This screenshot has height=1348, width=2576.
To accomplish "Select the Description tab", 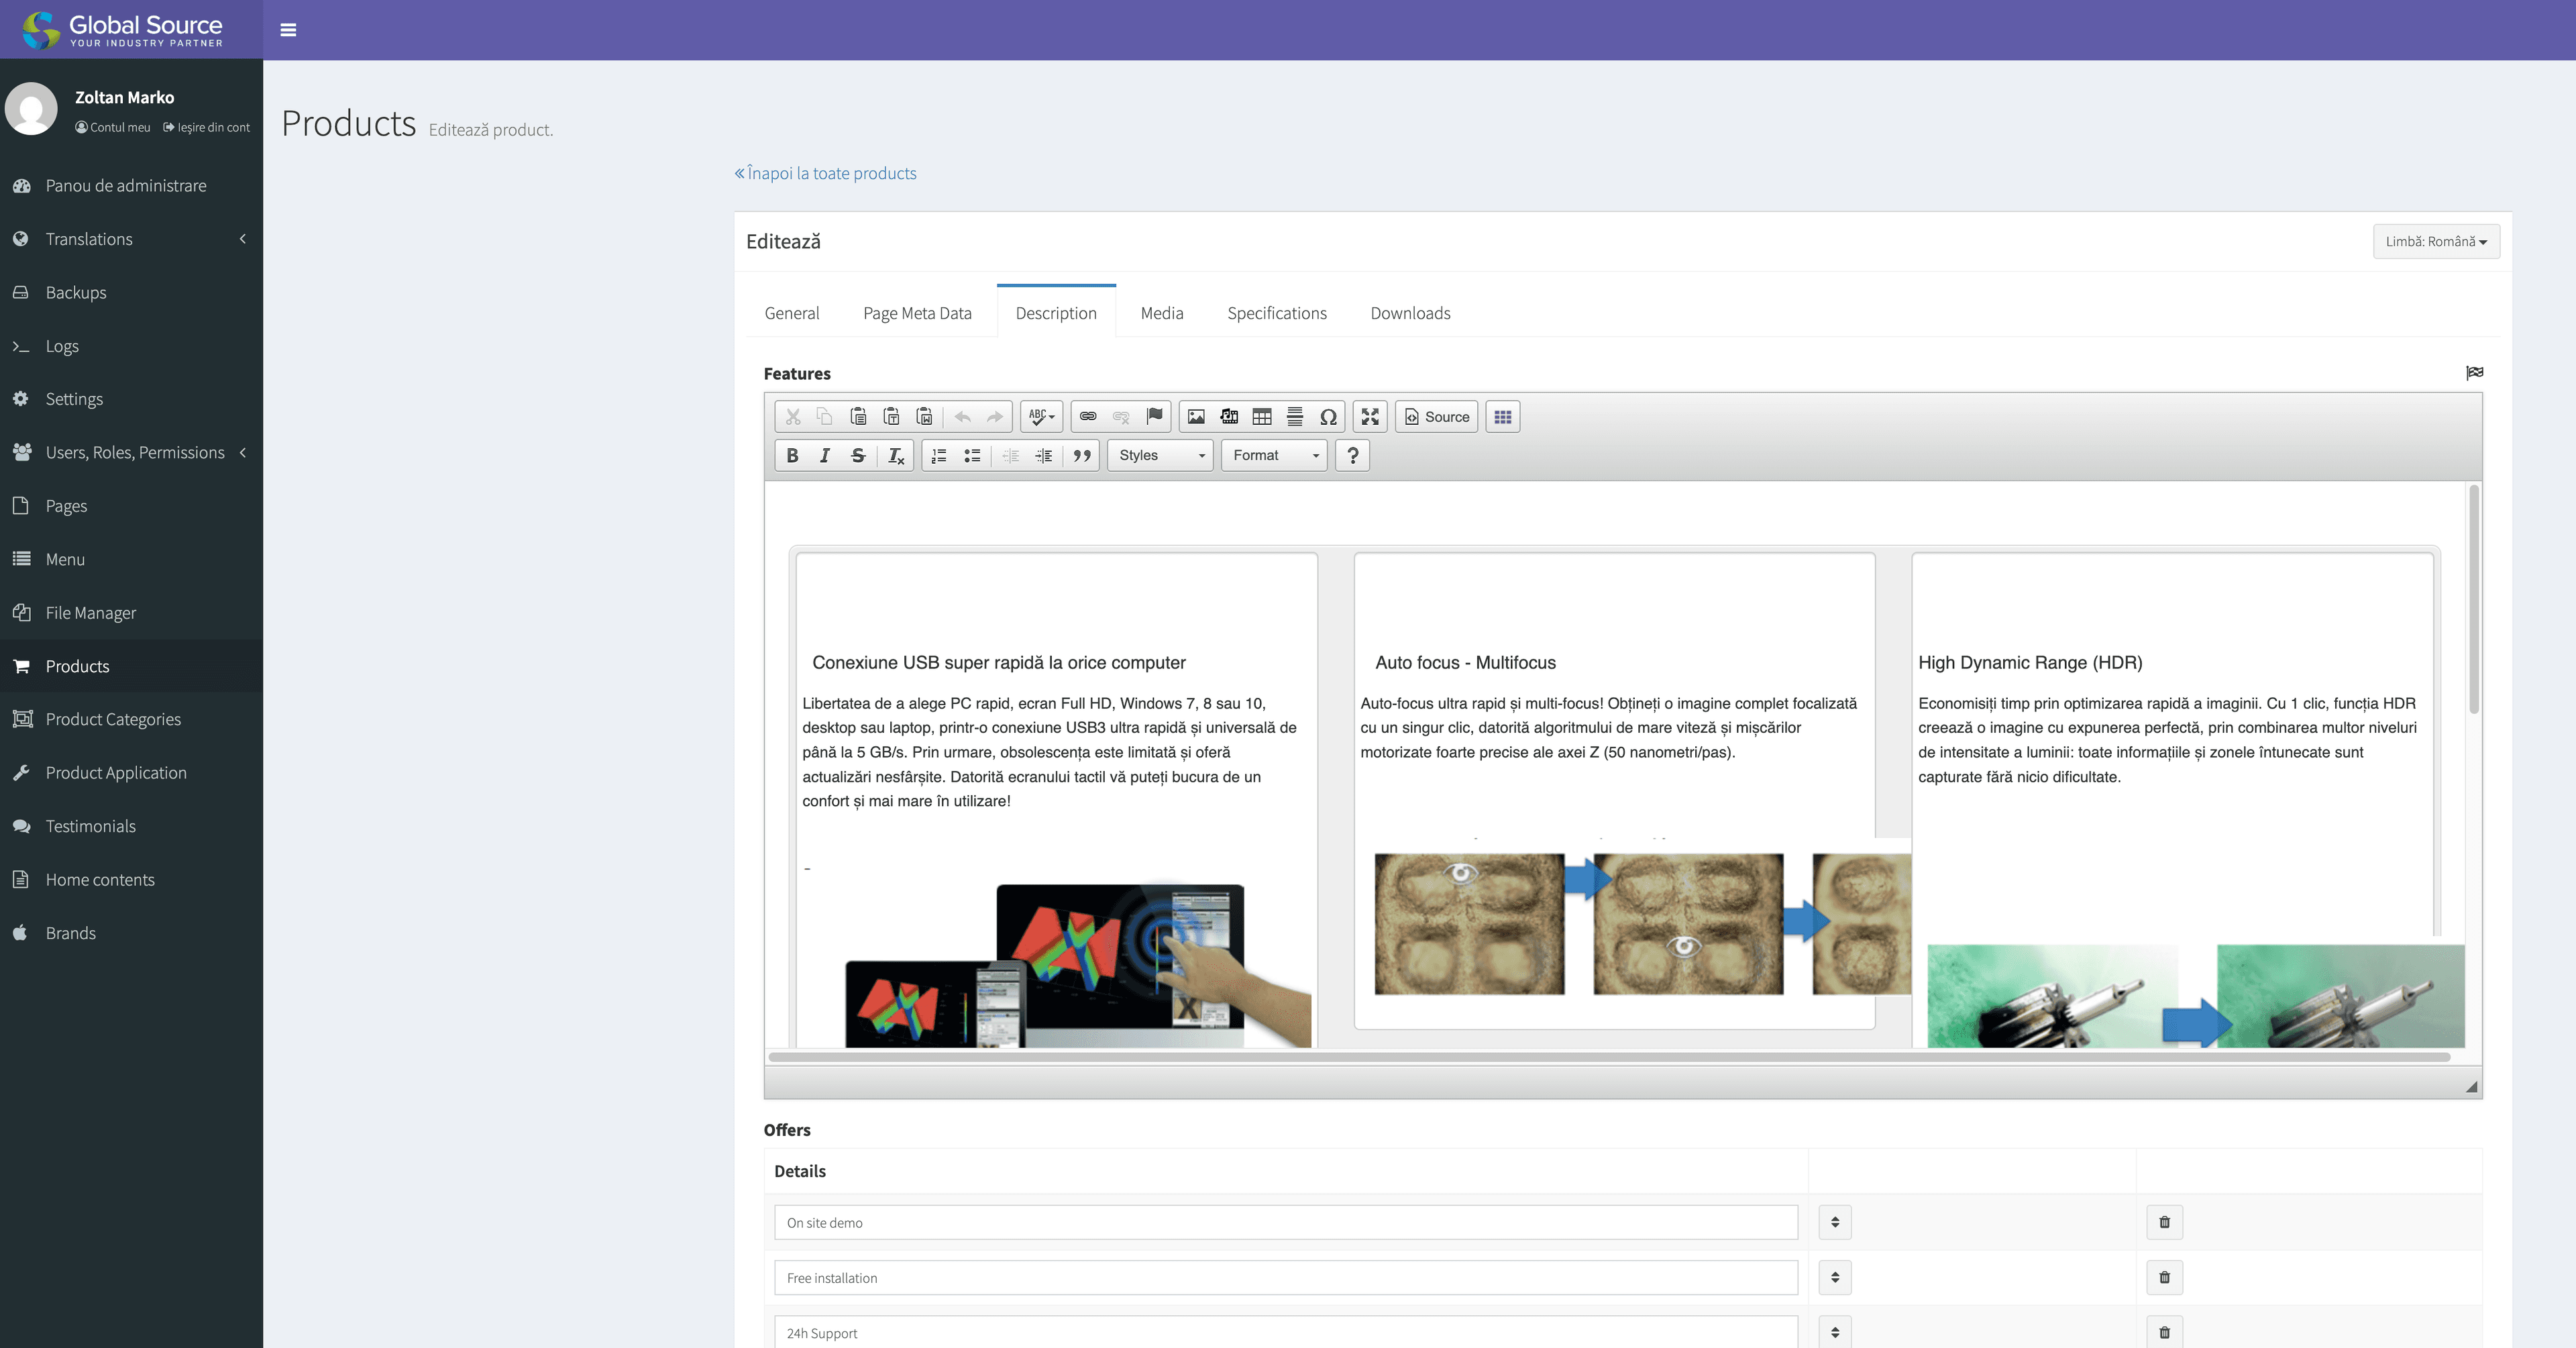I will tap(1056, 313).
